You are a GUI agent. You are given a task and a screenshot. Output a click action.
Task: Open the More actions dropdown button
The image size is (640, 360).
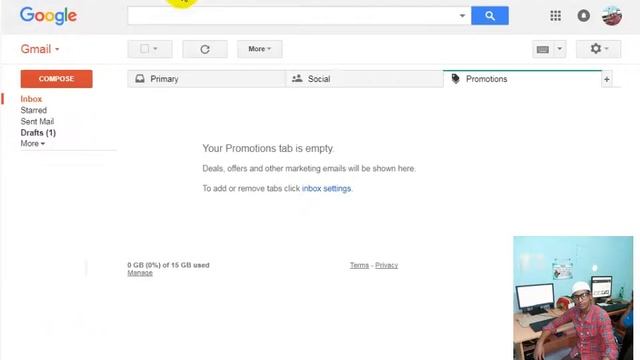(260, 49)
